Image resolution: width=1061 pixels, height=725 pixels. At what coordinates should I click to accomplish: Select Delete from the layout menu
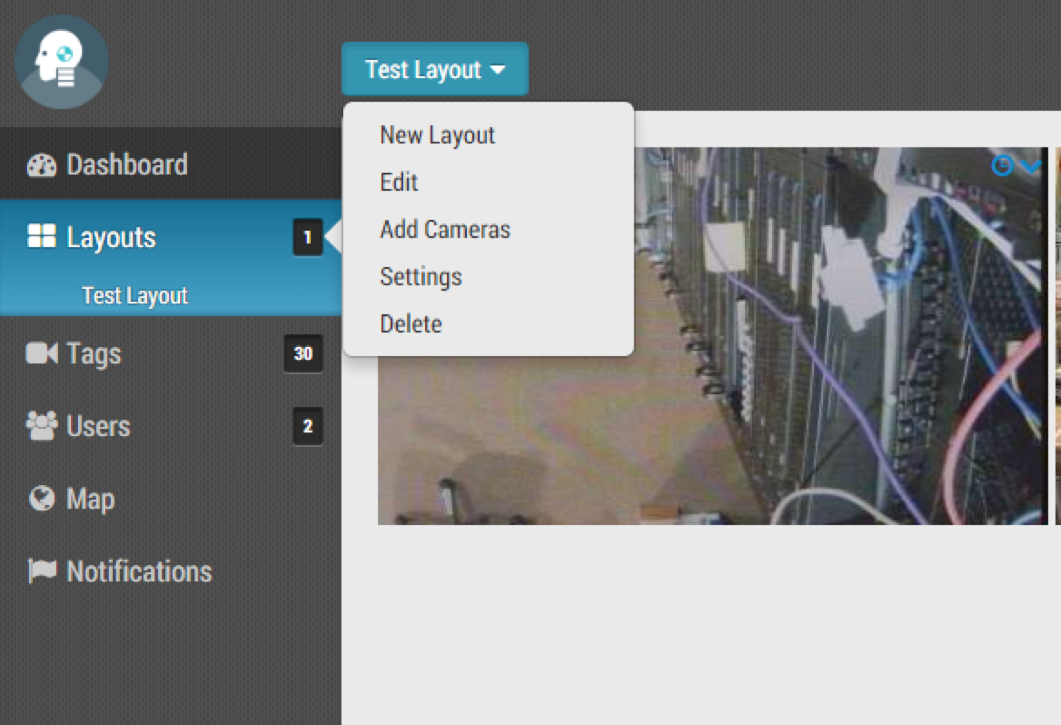410,323
